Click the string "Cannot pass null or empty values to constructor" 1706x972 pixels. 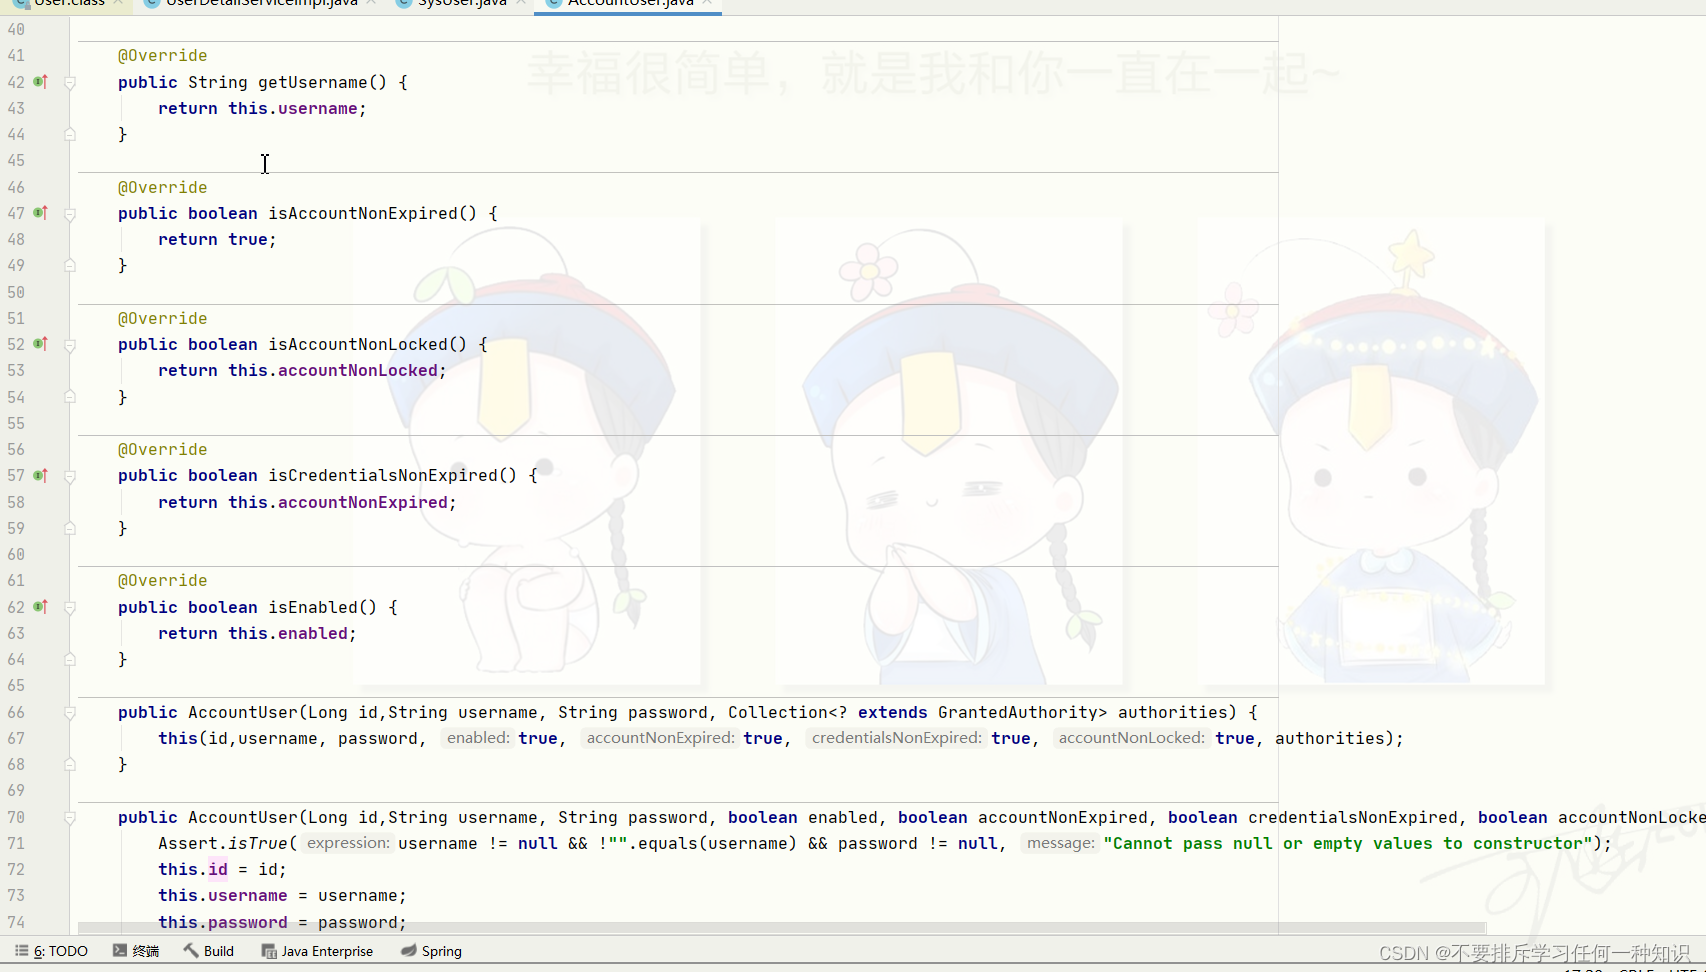point(1348,843)
